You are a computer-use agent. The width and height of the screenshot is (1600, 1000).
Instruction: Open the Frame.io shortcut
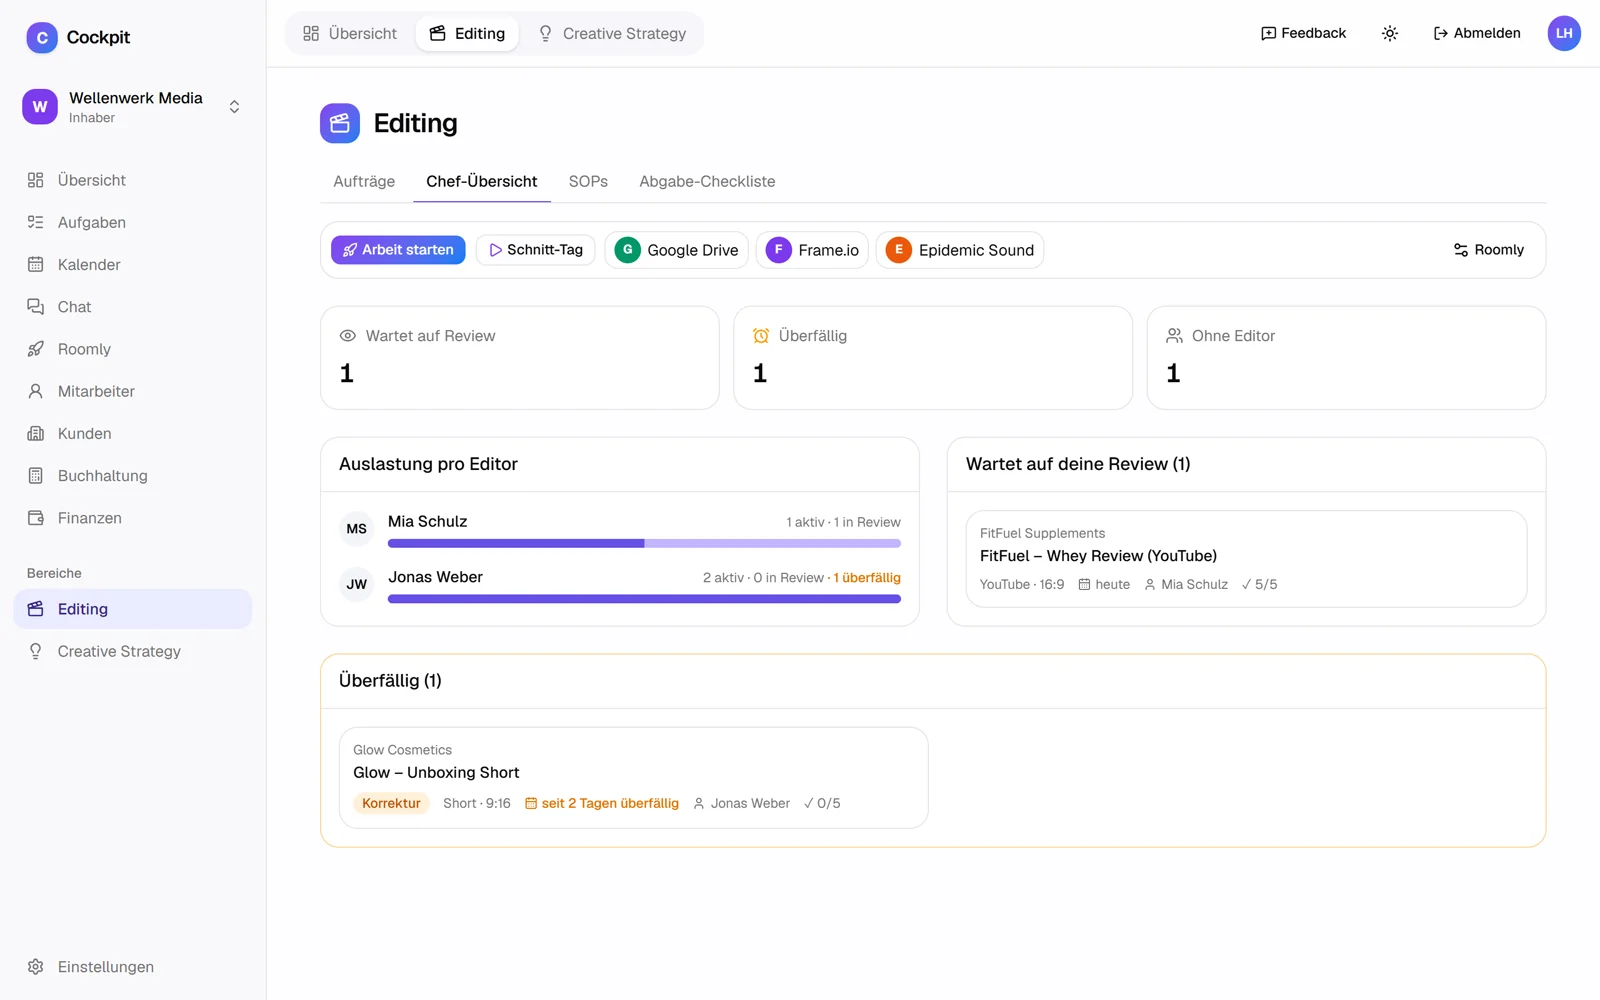pyautogui.click(x=812, y=250)
